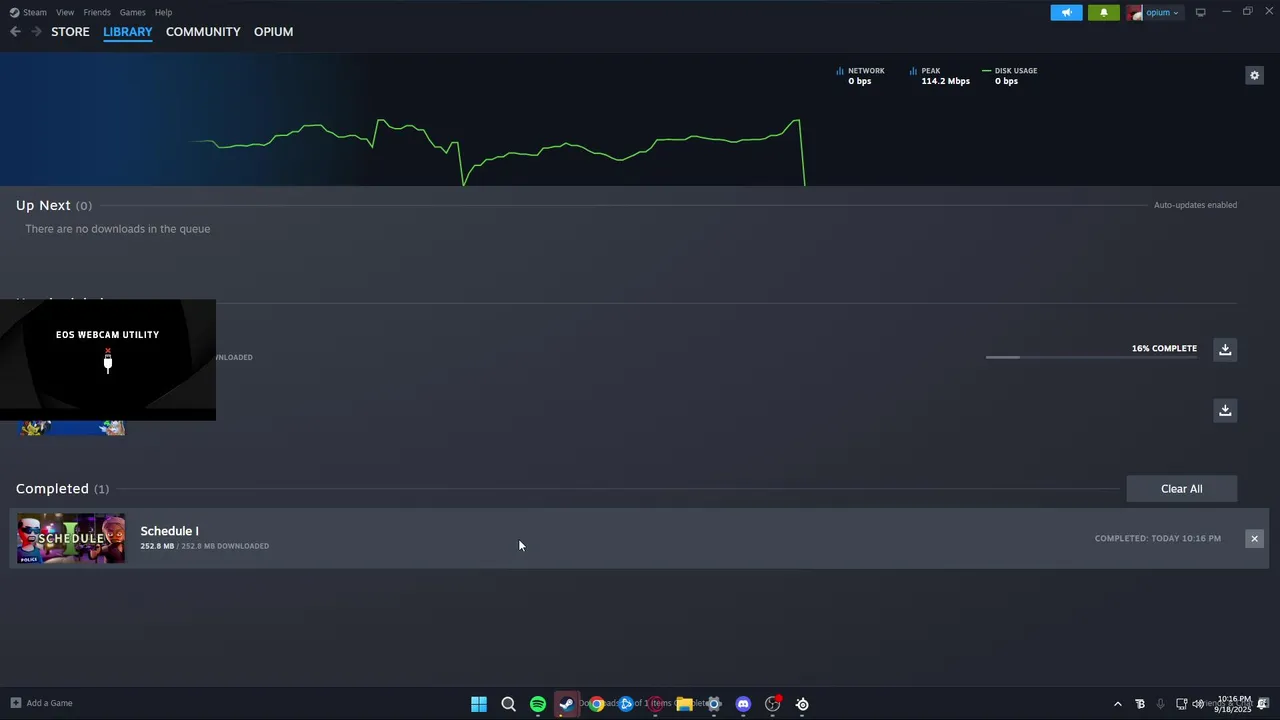
Task: Click the EOS Webcam Utility overlay window
Action: tap(107, 360)
